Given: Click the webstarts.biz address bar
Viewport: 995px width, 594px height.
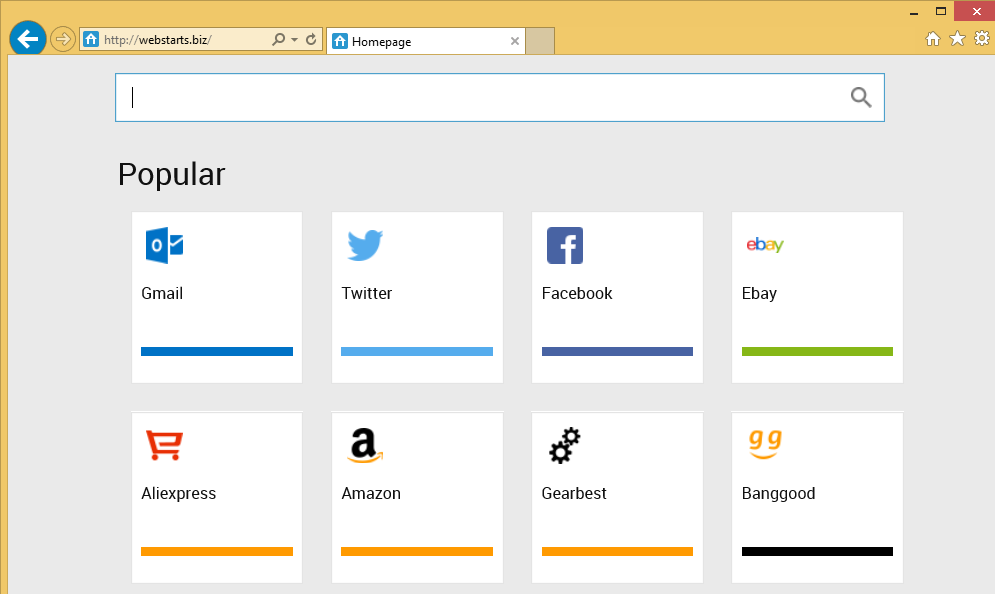Looking at the screenshot, I should point(180,40).
